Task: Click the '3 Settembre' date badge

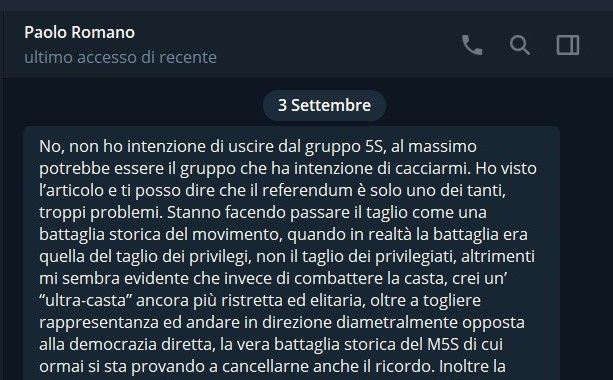Action: [324, 105]
